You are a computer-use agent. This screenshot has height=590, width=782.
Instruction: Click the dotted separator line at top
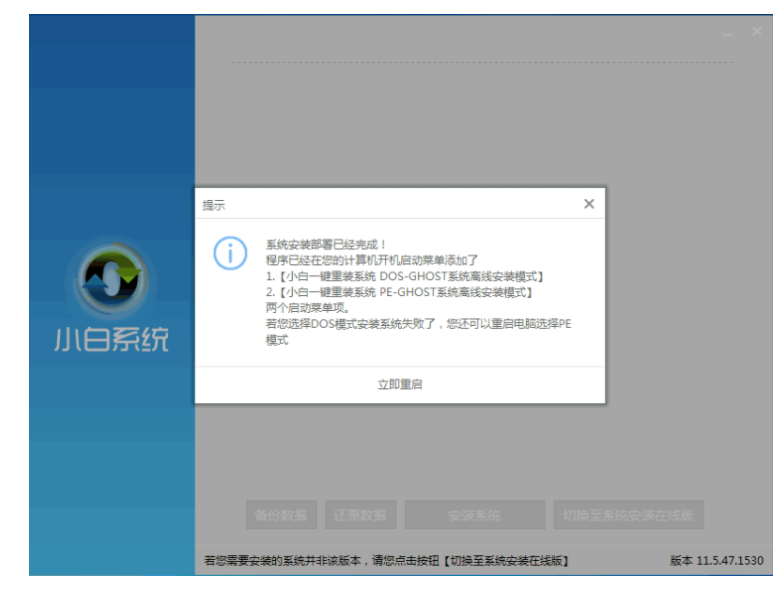point(482,63)
